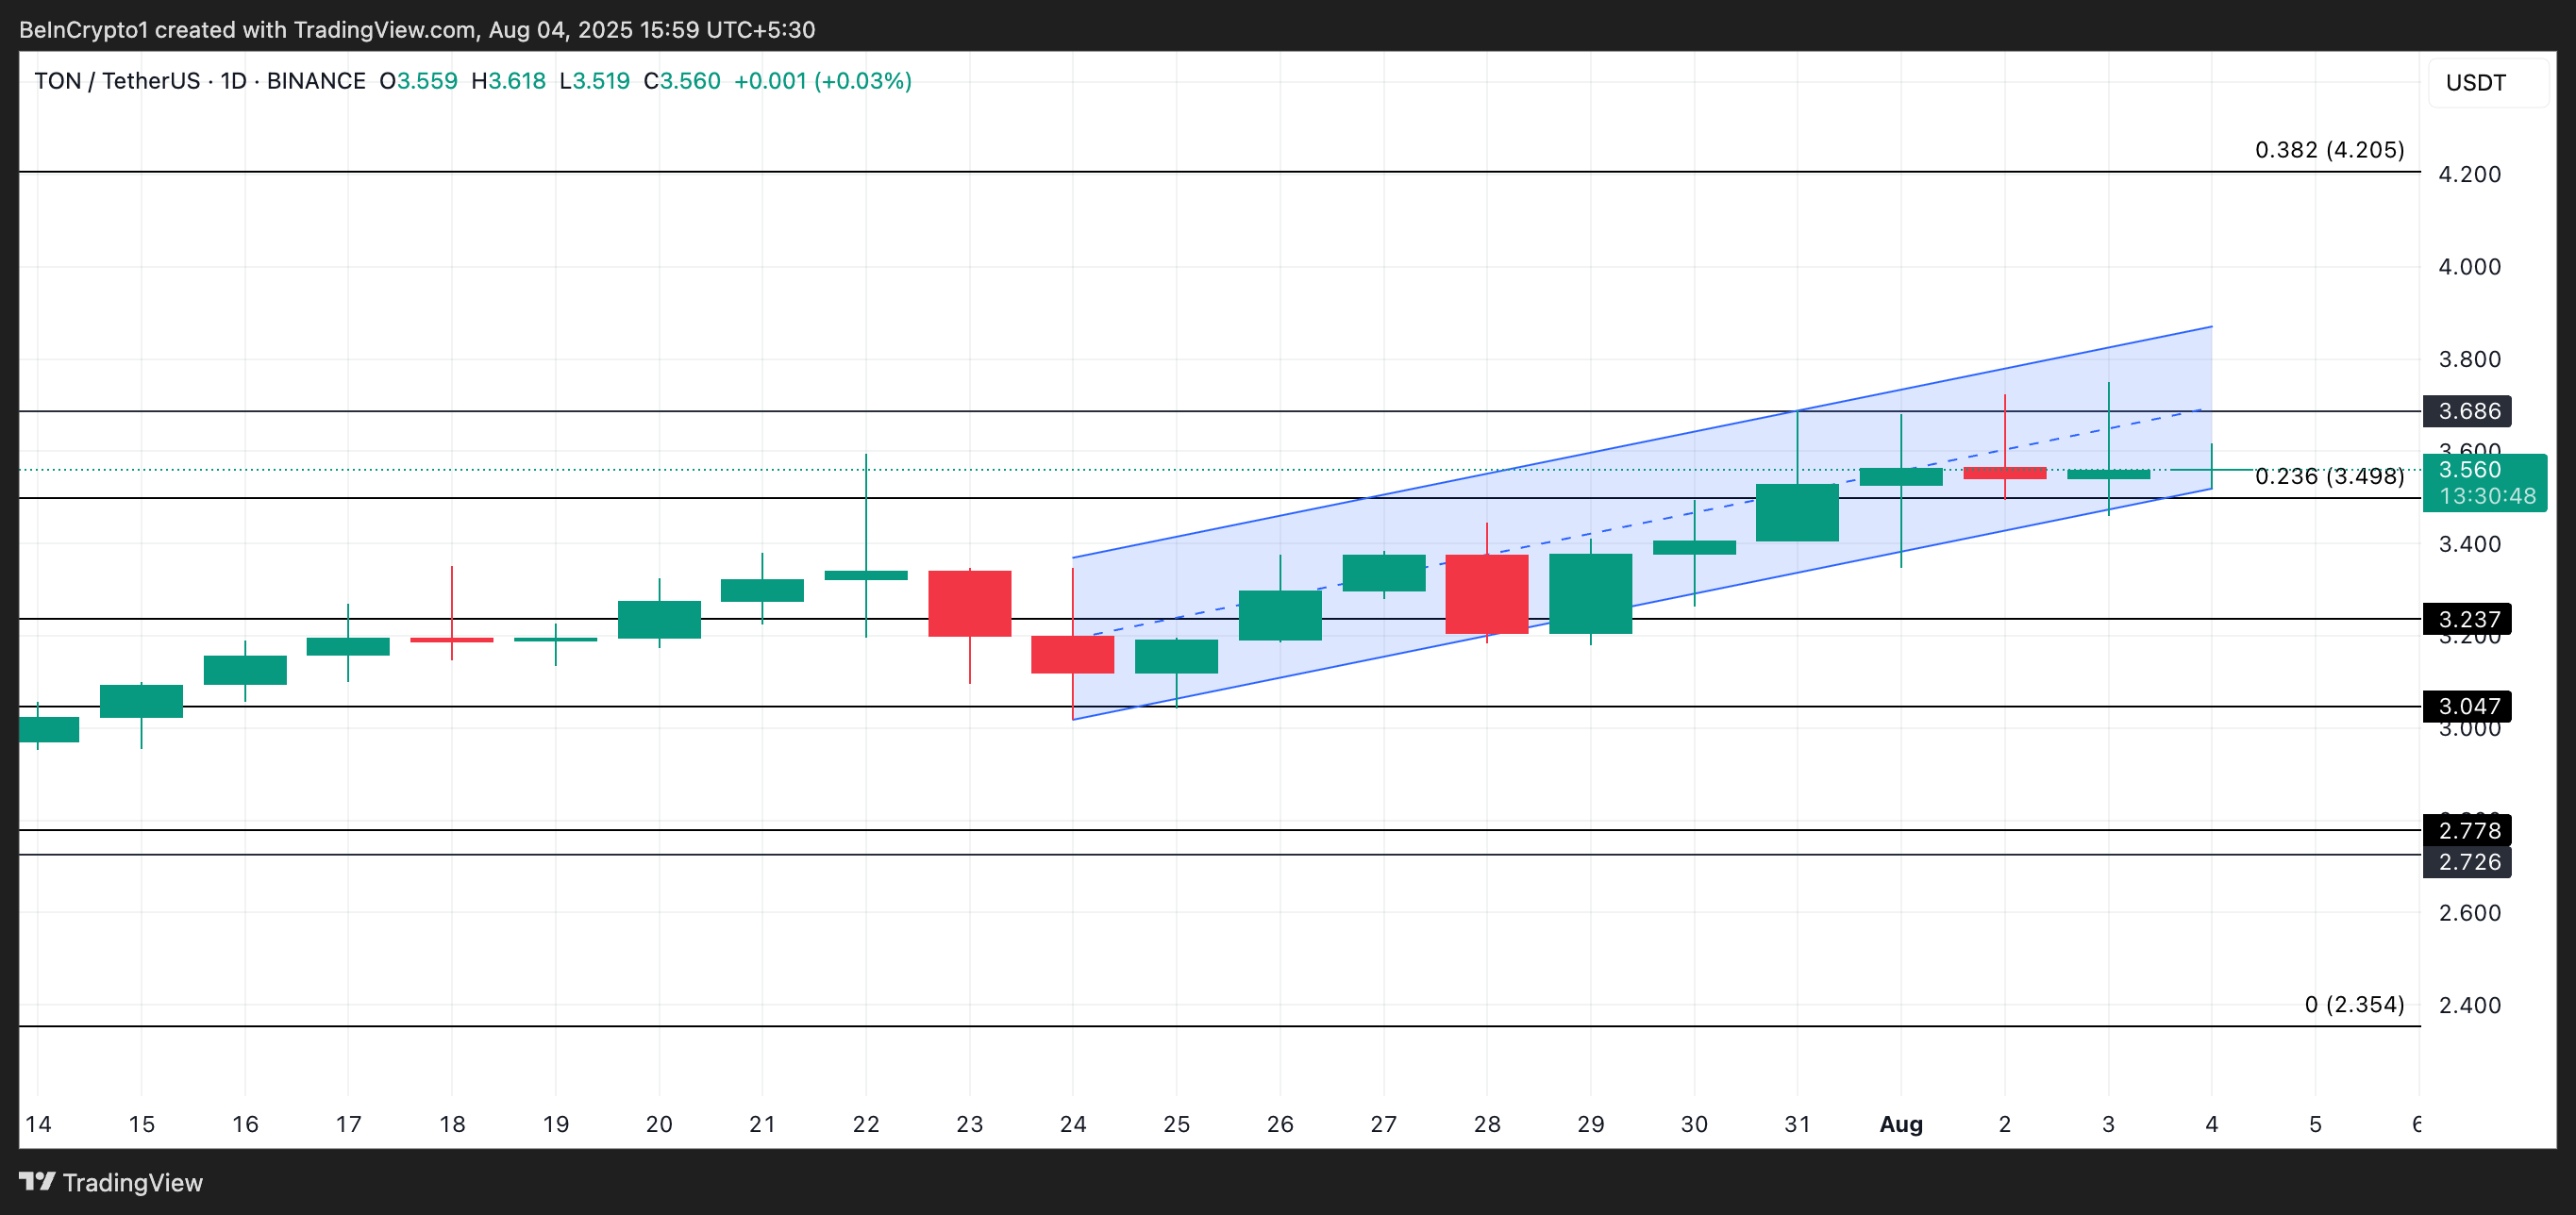Image resolution: width=2576 pixels, height=1215 pixels.
Task: Select the 2.726 price level label
Action: [x=2469, y=862]
